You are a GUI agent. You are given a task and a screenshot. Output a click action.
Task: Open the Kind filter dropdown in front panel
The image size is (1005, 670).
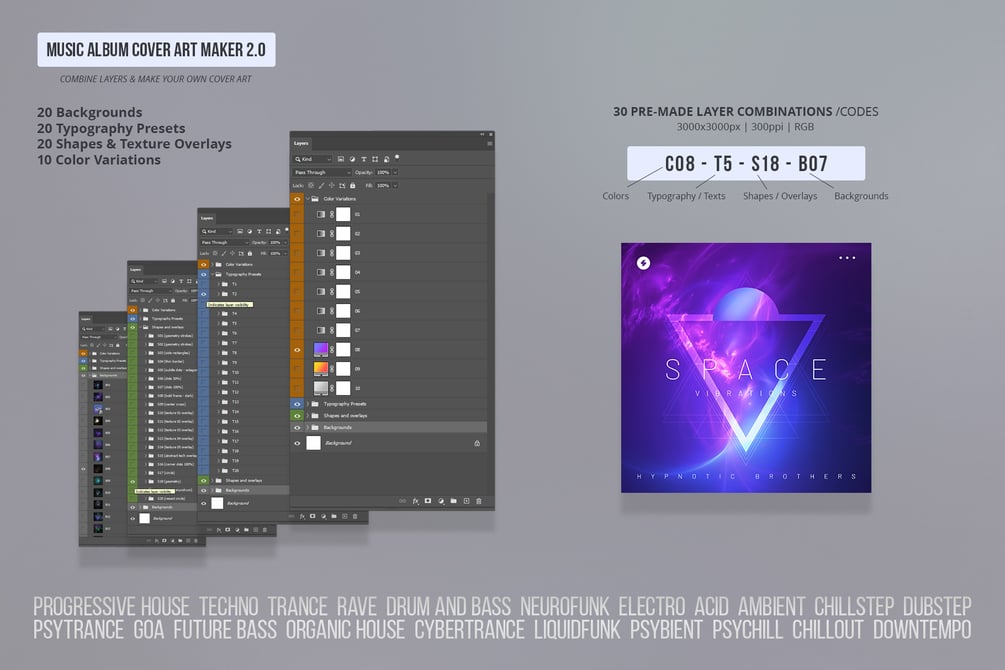click(x=313, y=159)
